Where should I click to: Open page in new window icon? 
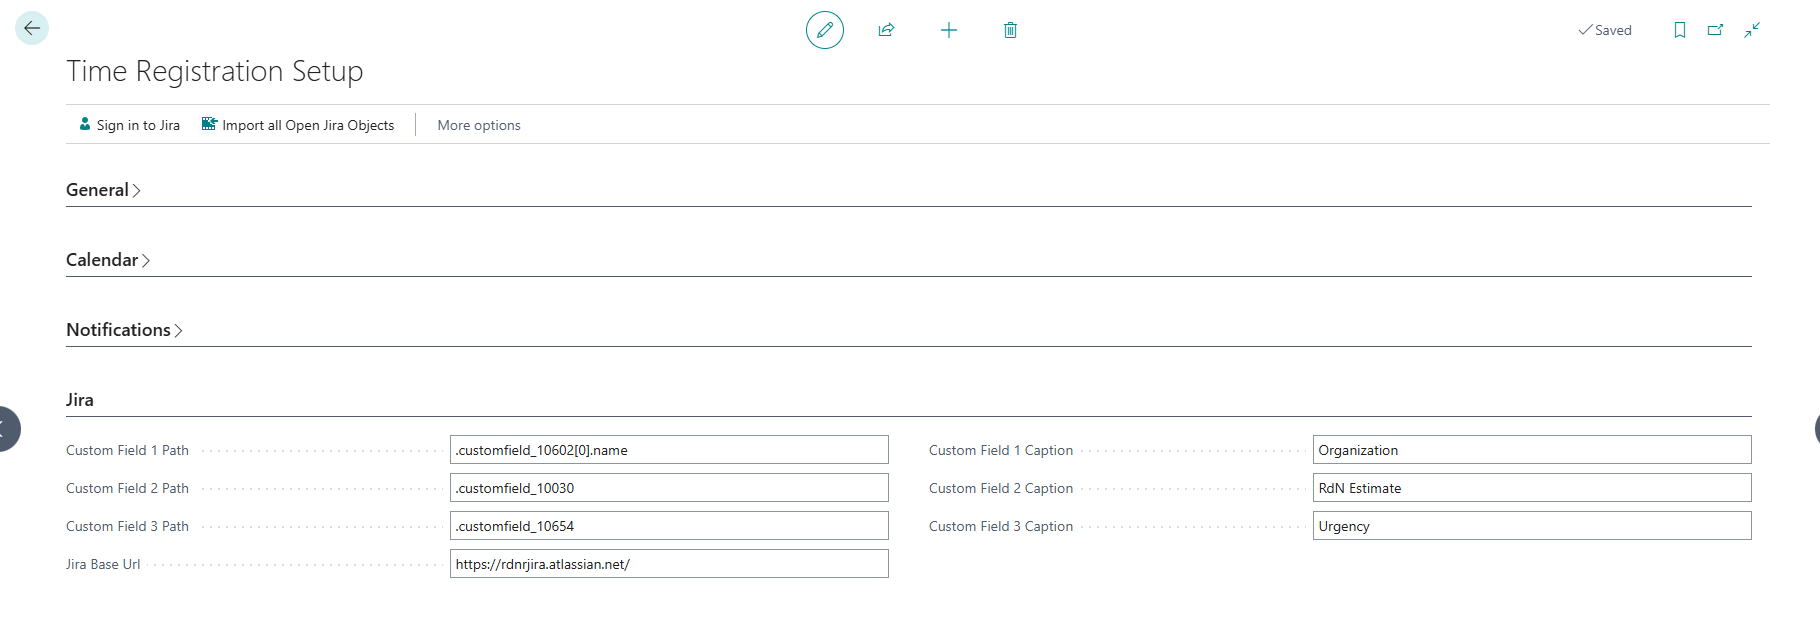click(x=1715, y=30)
